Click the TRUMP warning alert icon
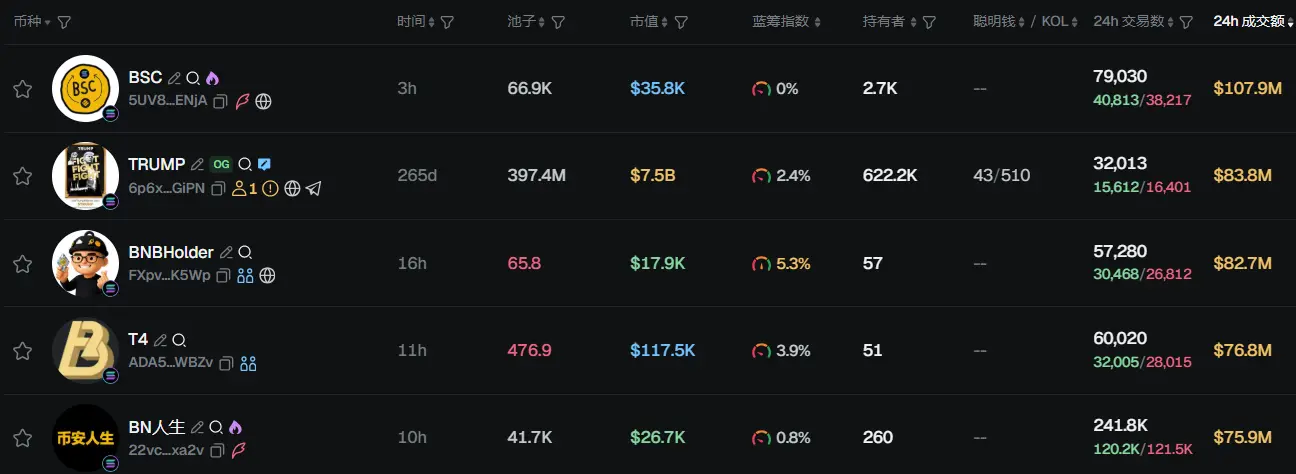 point(270,188)
